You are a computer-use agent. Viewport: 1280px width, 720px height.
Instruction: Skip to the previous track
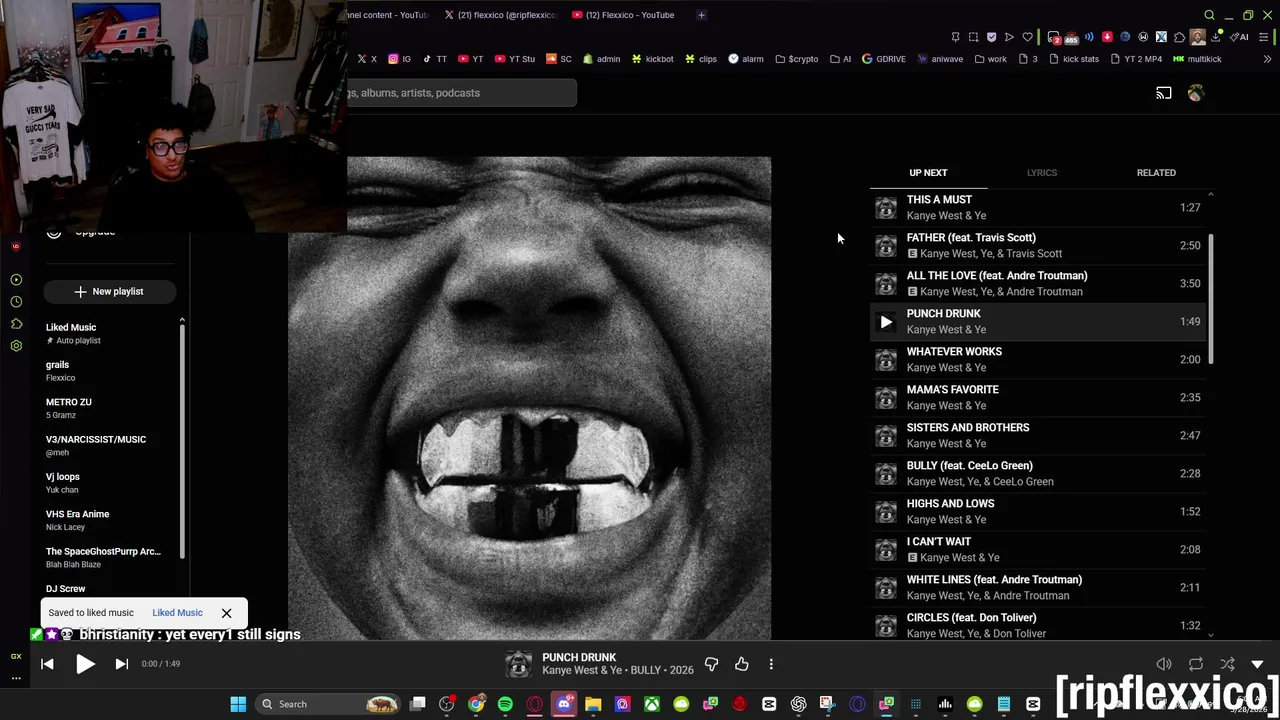click(47, 664)
